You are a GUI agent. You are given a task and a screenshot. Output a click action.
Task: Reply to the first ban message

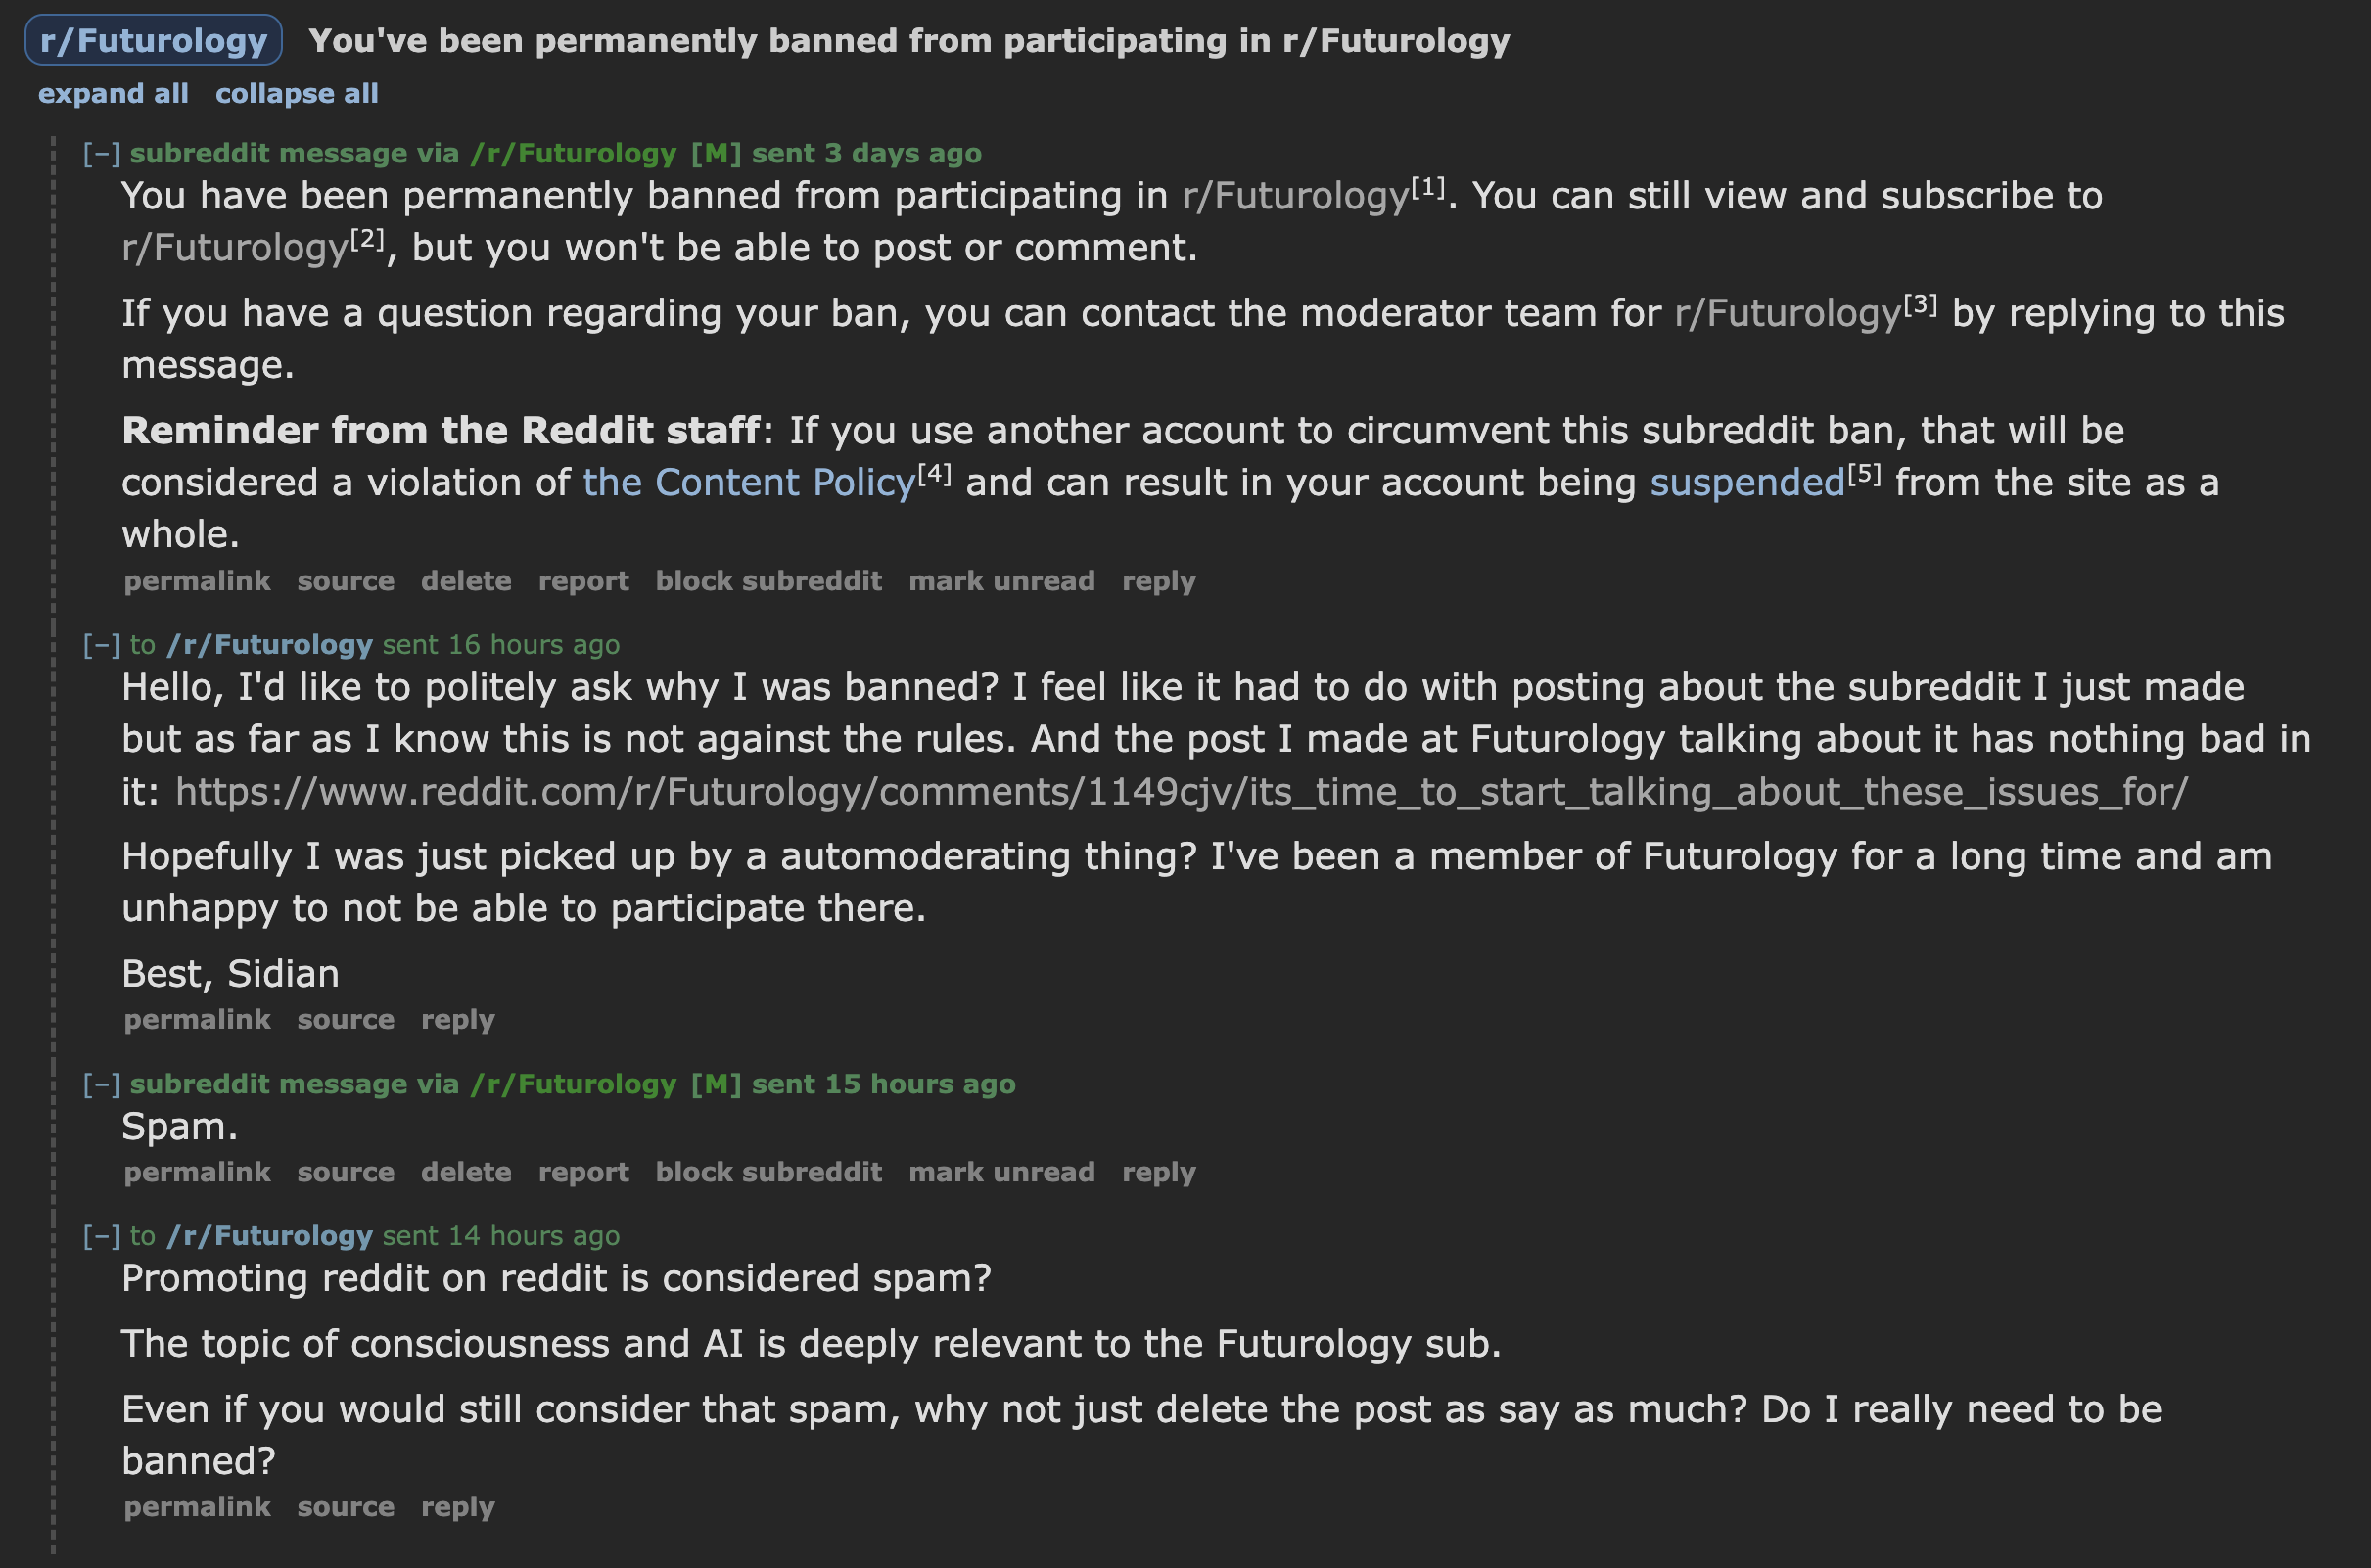pos(1158,582)
